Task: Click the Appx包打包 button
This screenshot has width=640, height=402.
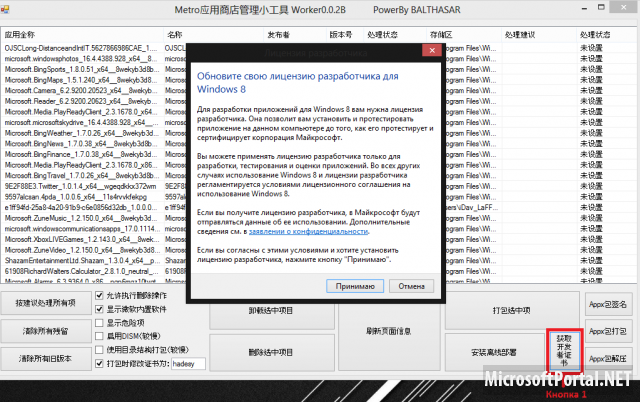Action: coord(608,331)
